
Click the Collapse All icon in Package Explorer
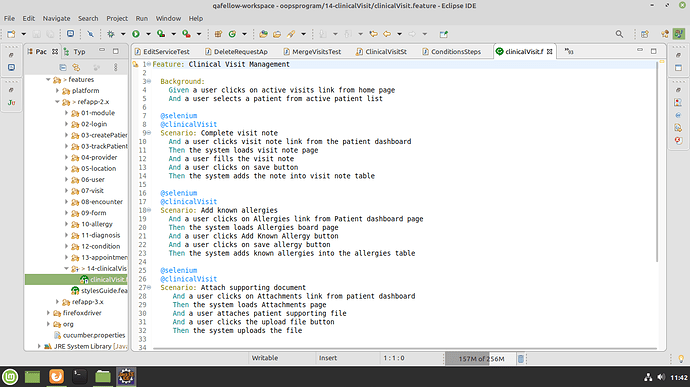point(63,67)
